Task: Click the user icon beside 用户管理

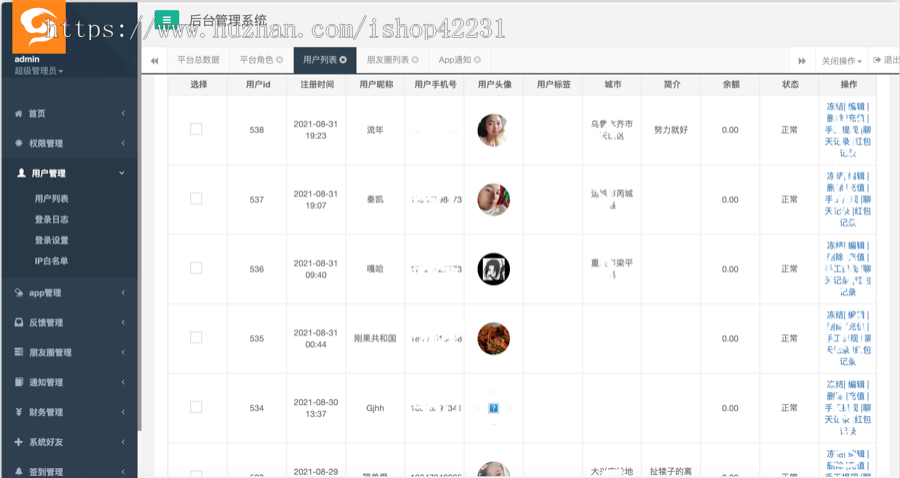Action: click(21, 173)
